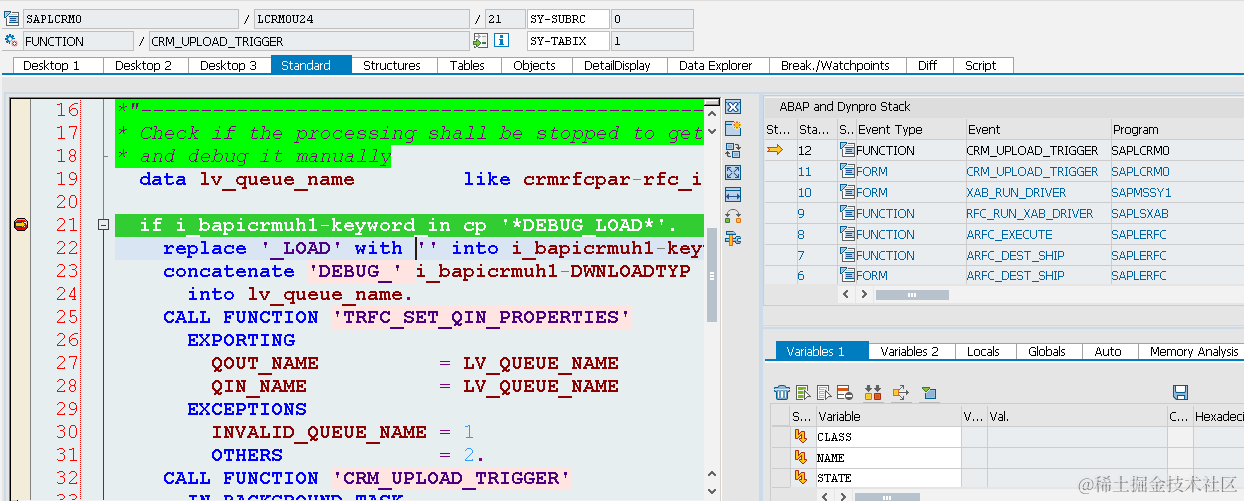Click the wrench tool-settings icon
This screenshot has width=1244, height=501.
pos(733,238)
